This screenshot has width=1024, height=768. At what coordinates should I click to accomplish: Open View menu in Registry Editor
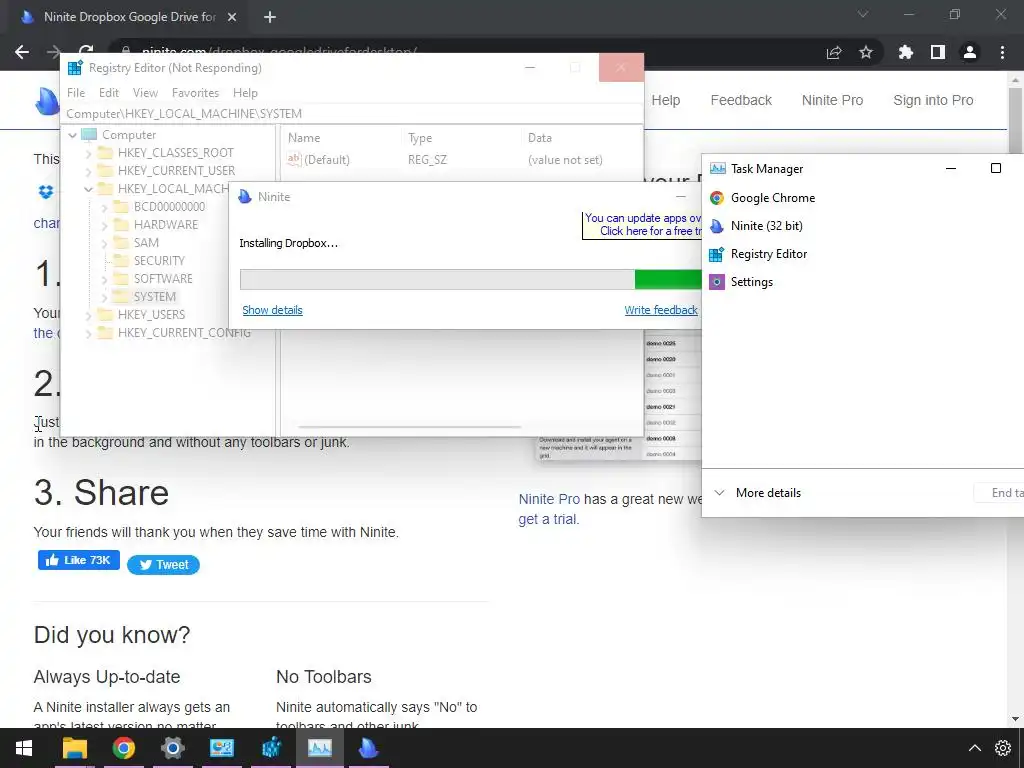pyautogui.click(x=146, y=93)
